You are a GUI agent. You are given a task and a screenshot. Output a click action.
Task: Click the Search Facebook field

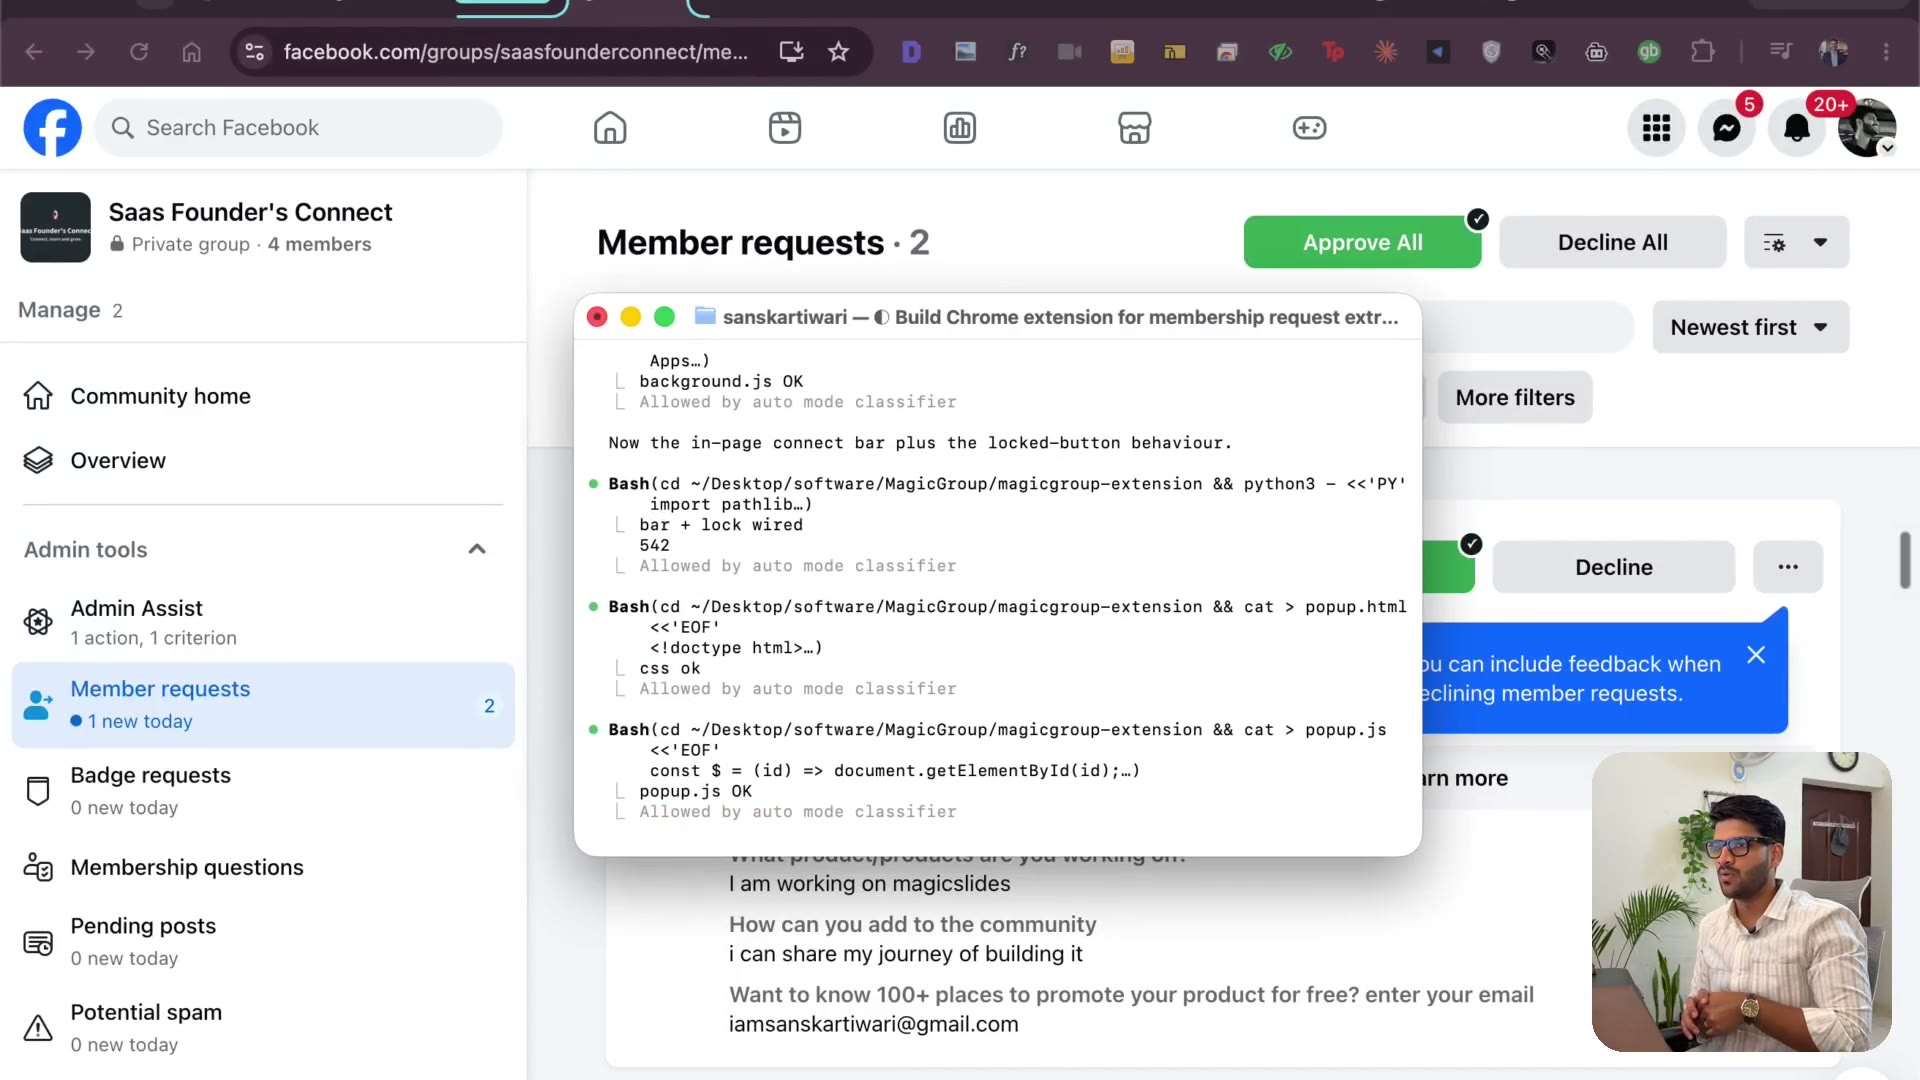(299, 128)
